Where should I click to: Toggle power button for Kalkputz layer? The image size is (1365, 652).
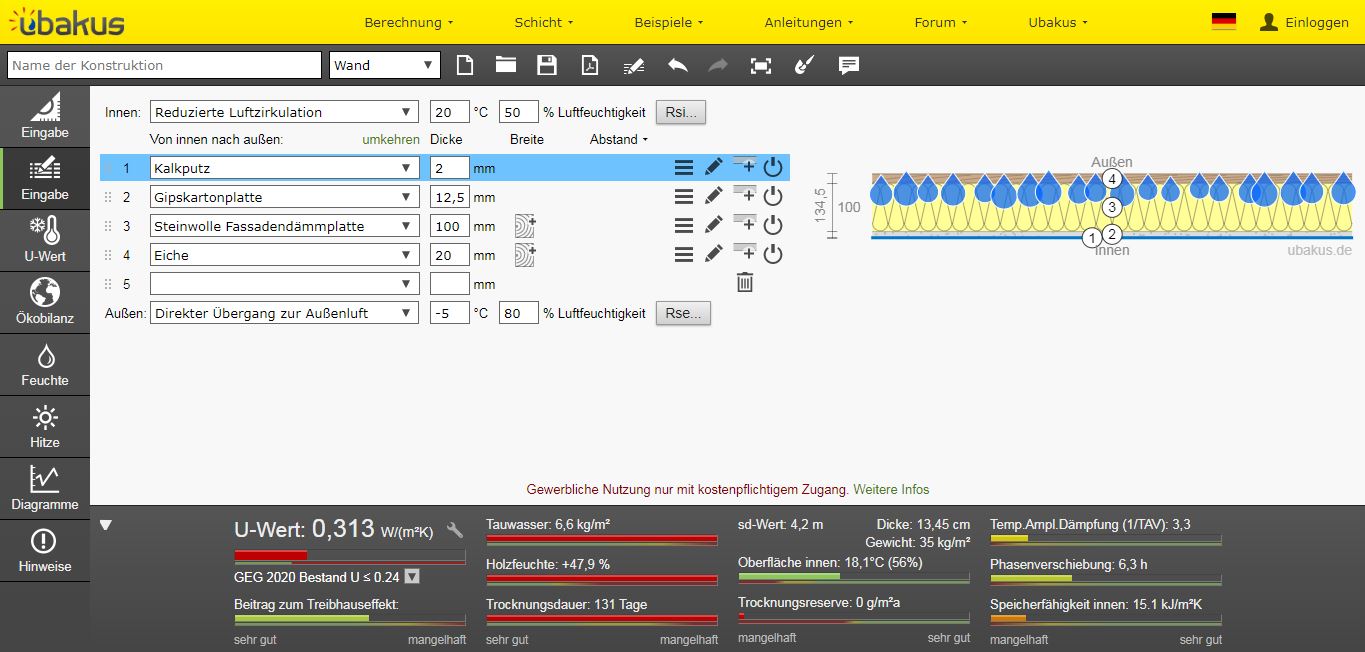point(772,168)
